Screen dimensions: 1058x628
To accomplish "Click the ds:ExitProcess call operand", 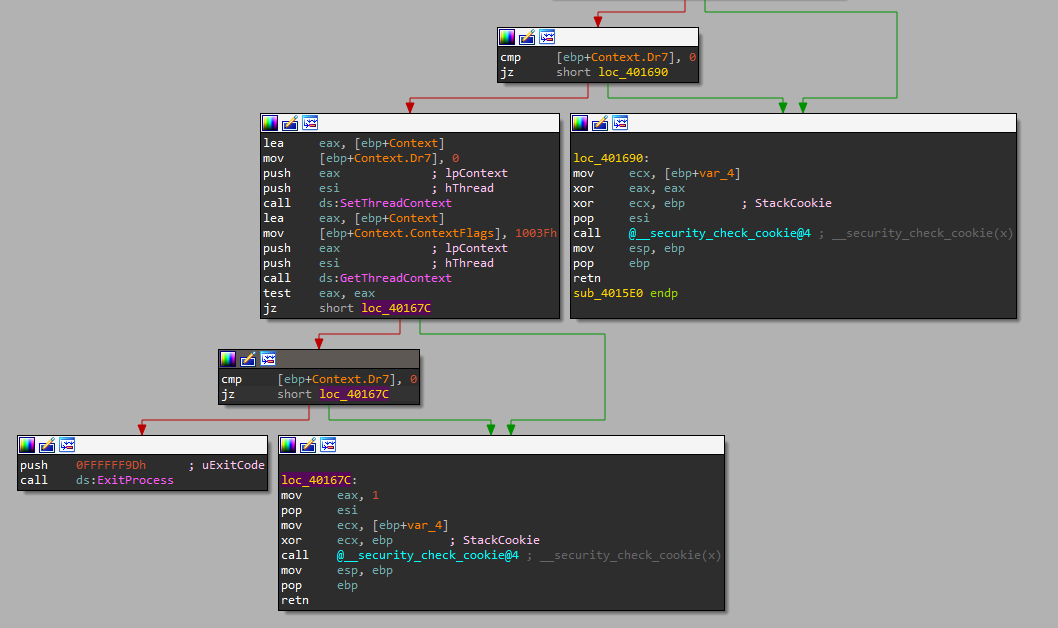I will pos(124,480).
